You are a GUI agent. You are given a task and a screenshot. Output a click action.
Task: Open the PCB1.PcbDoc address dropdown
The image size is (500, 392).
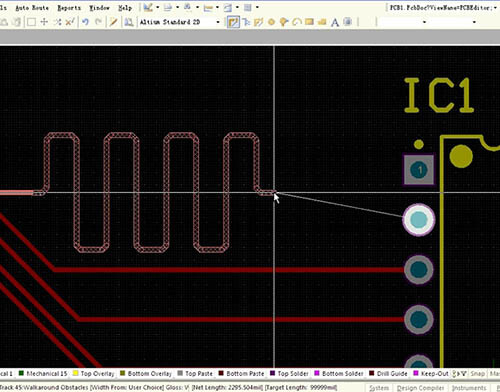496,7
